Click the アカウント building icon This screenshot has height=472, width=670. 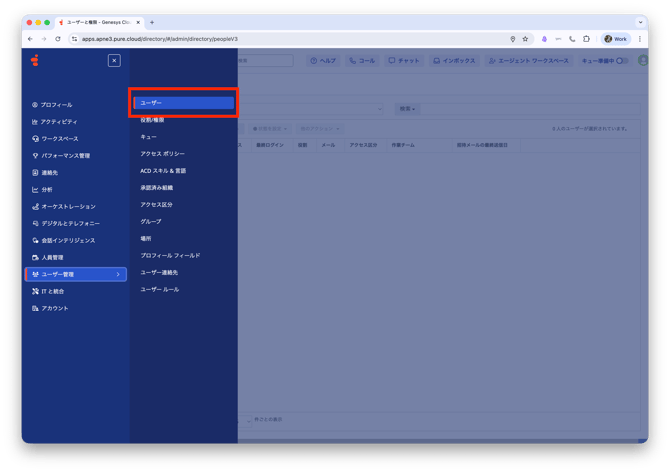(35, 308)
